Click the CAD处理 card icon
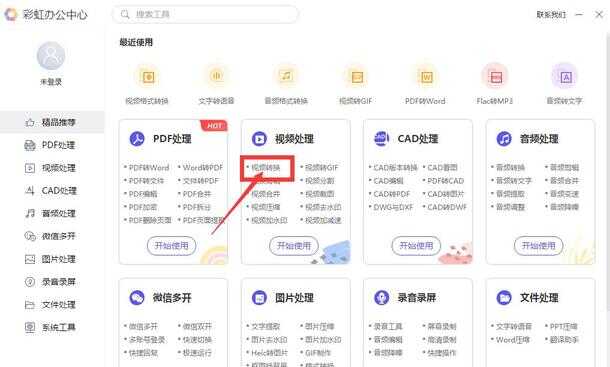This screenshot has height=367, width=610. coord(382,138)
